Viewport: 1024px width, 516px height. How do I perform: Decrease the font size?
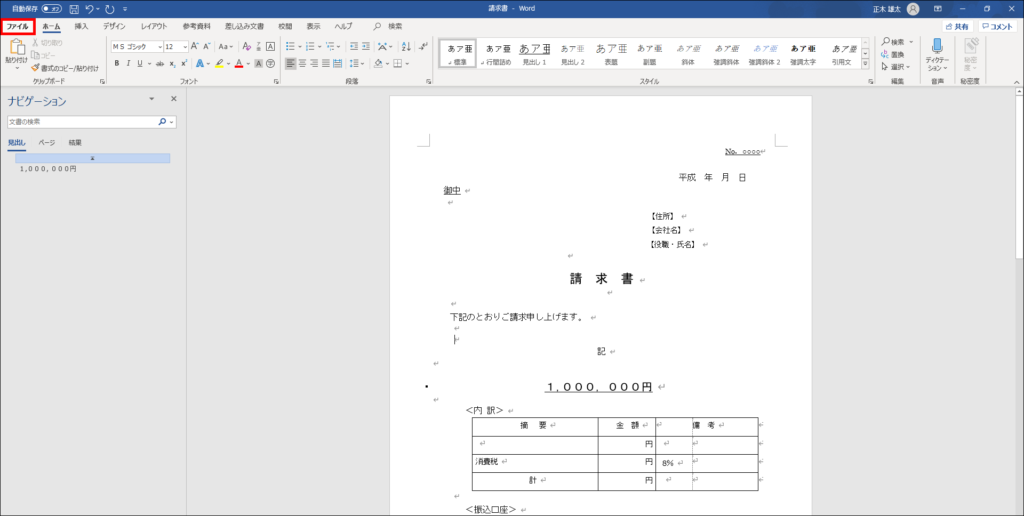pos(206,46)
